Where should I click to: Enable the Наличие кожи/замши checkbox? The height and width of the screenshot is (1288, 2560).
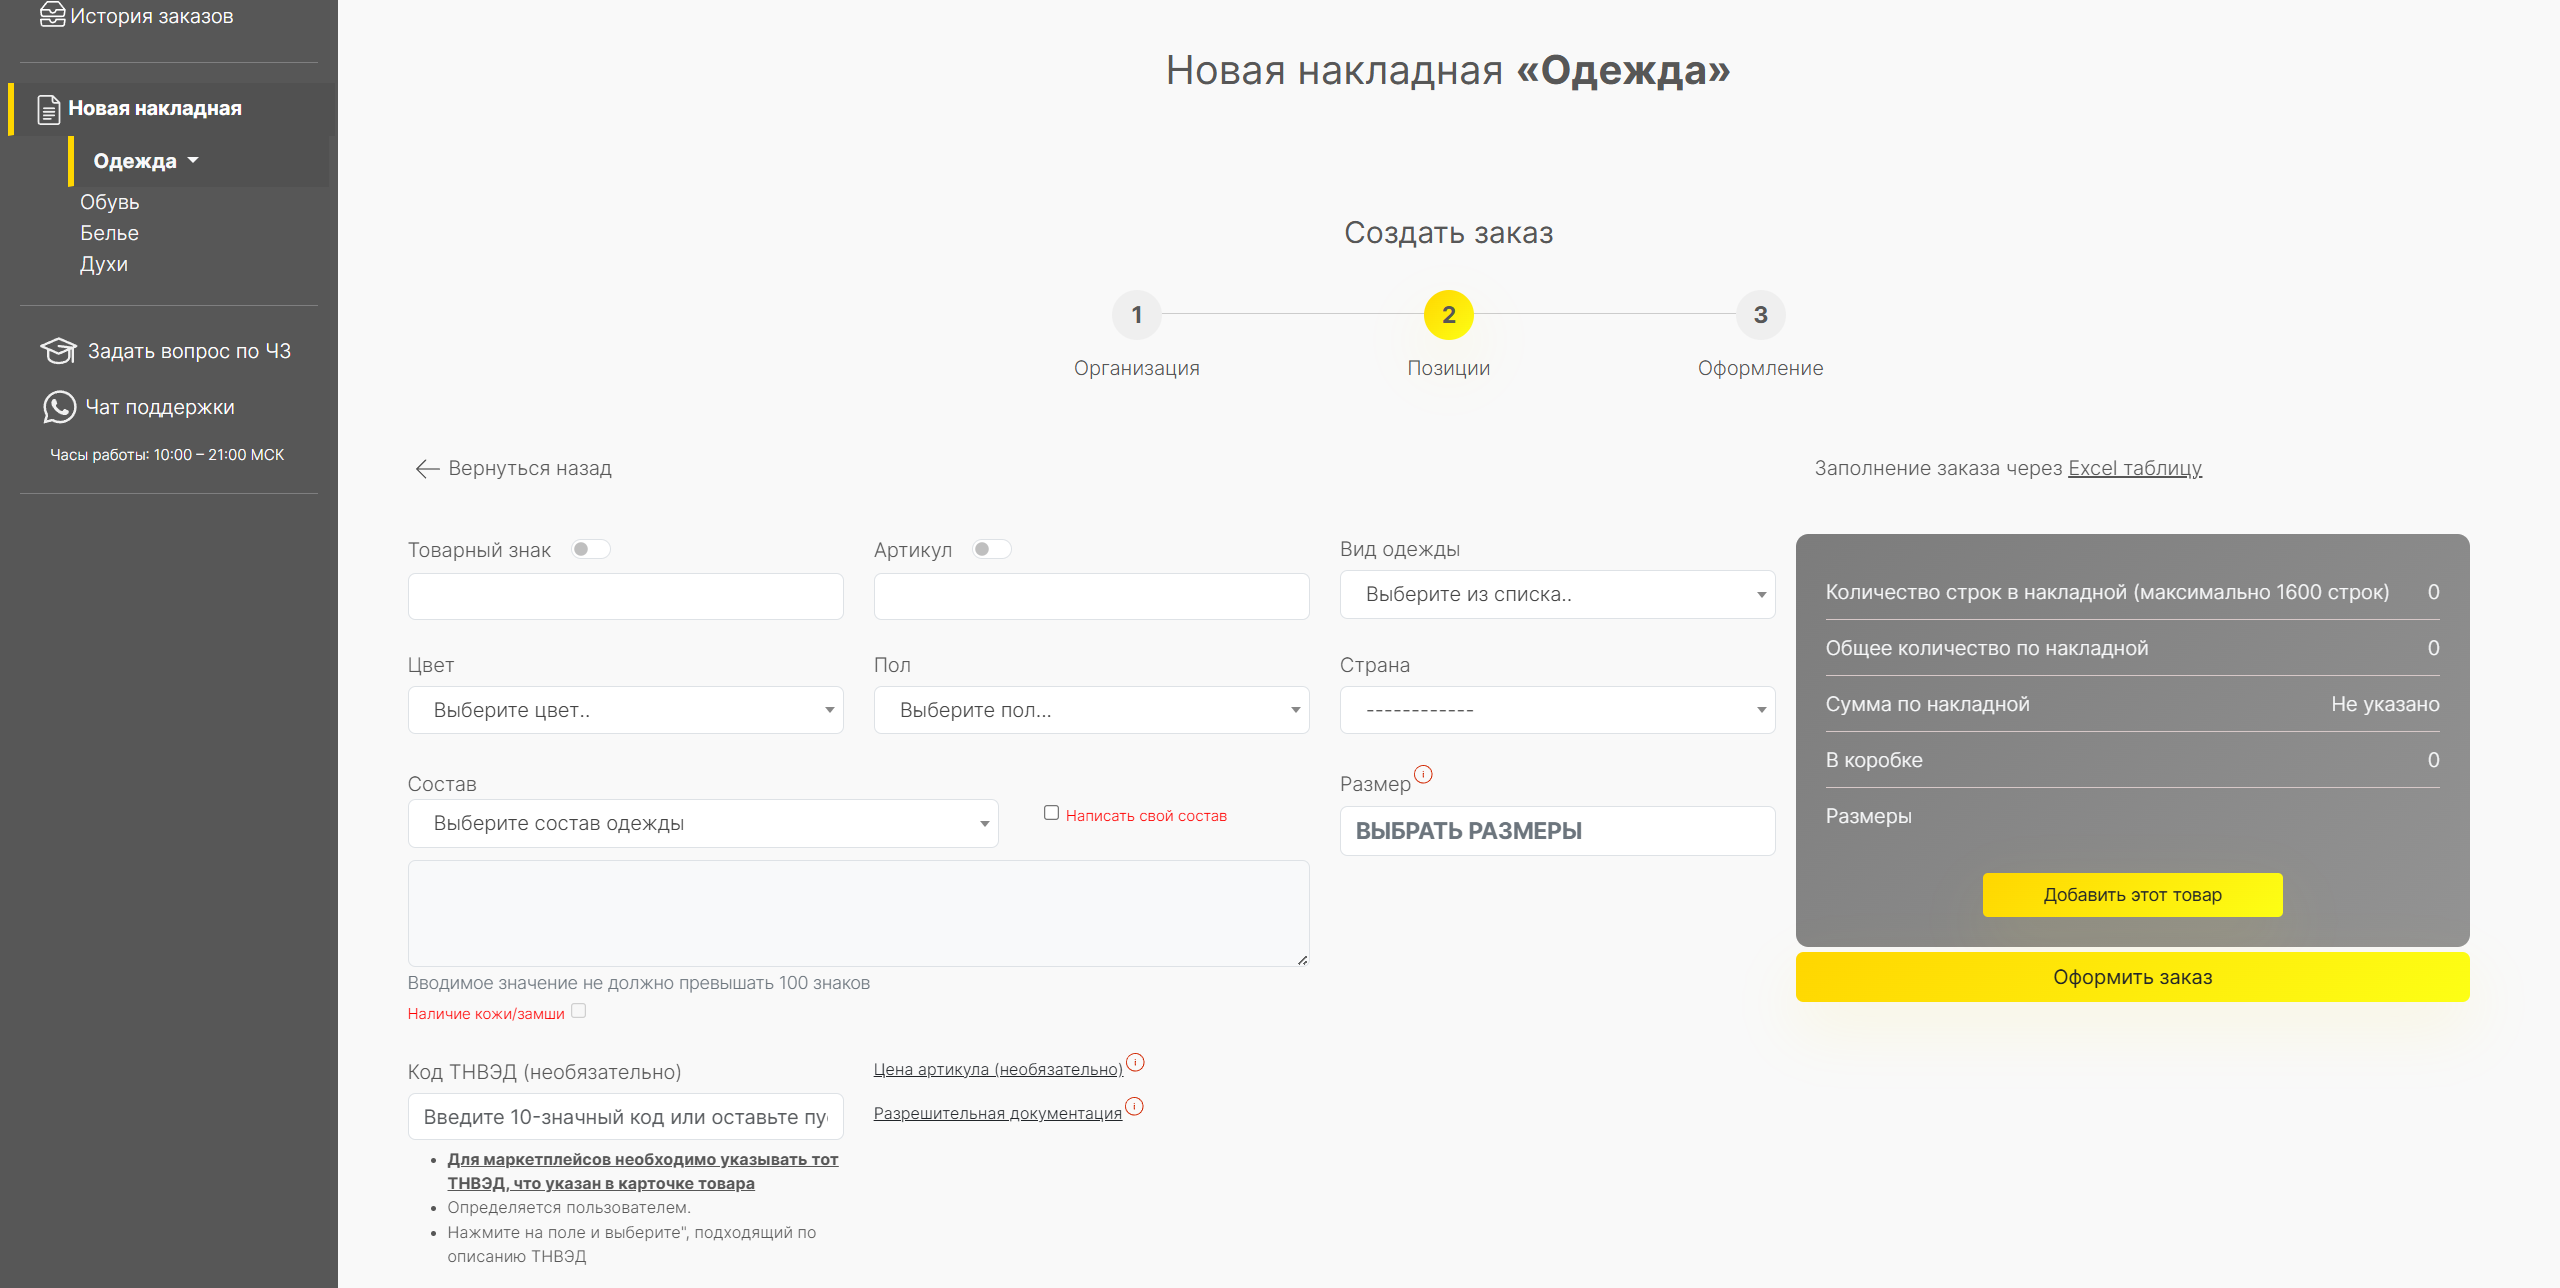point(579,1011)
